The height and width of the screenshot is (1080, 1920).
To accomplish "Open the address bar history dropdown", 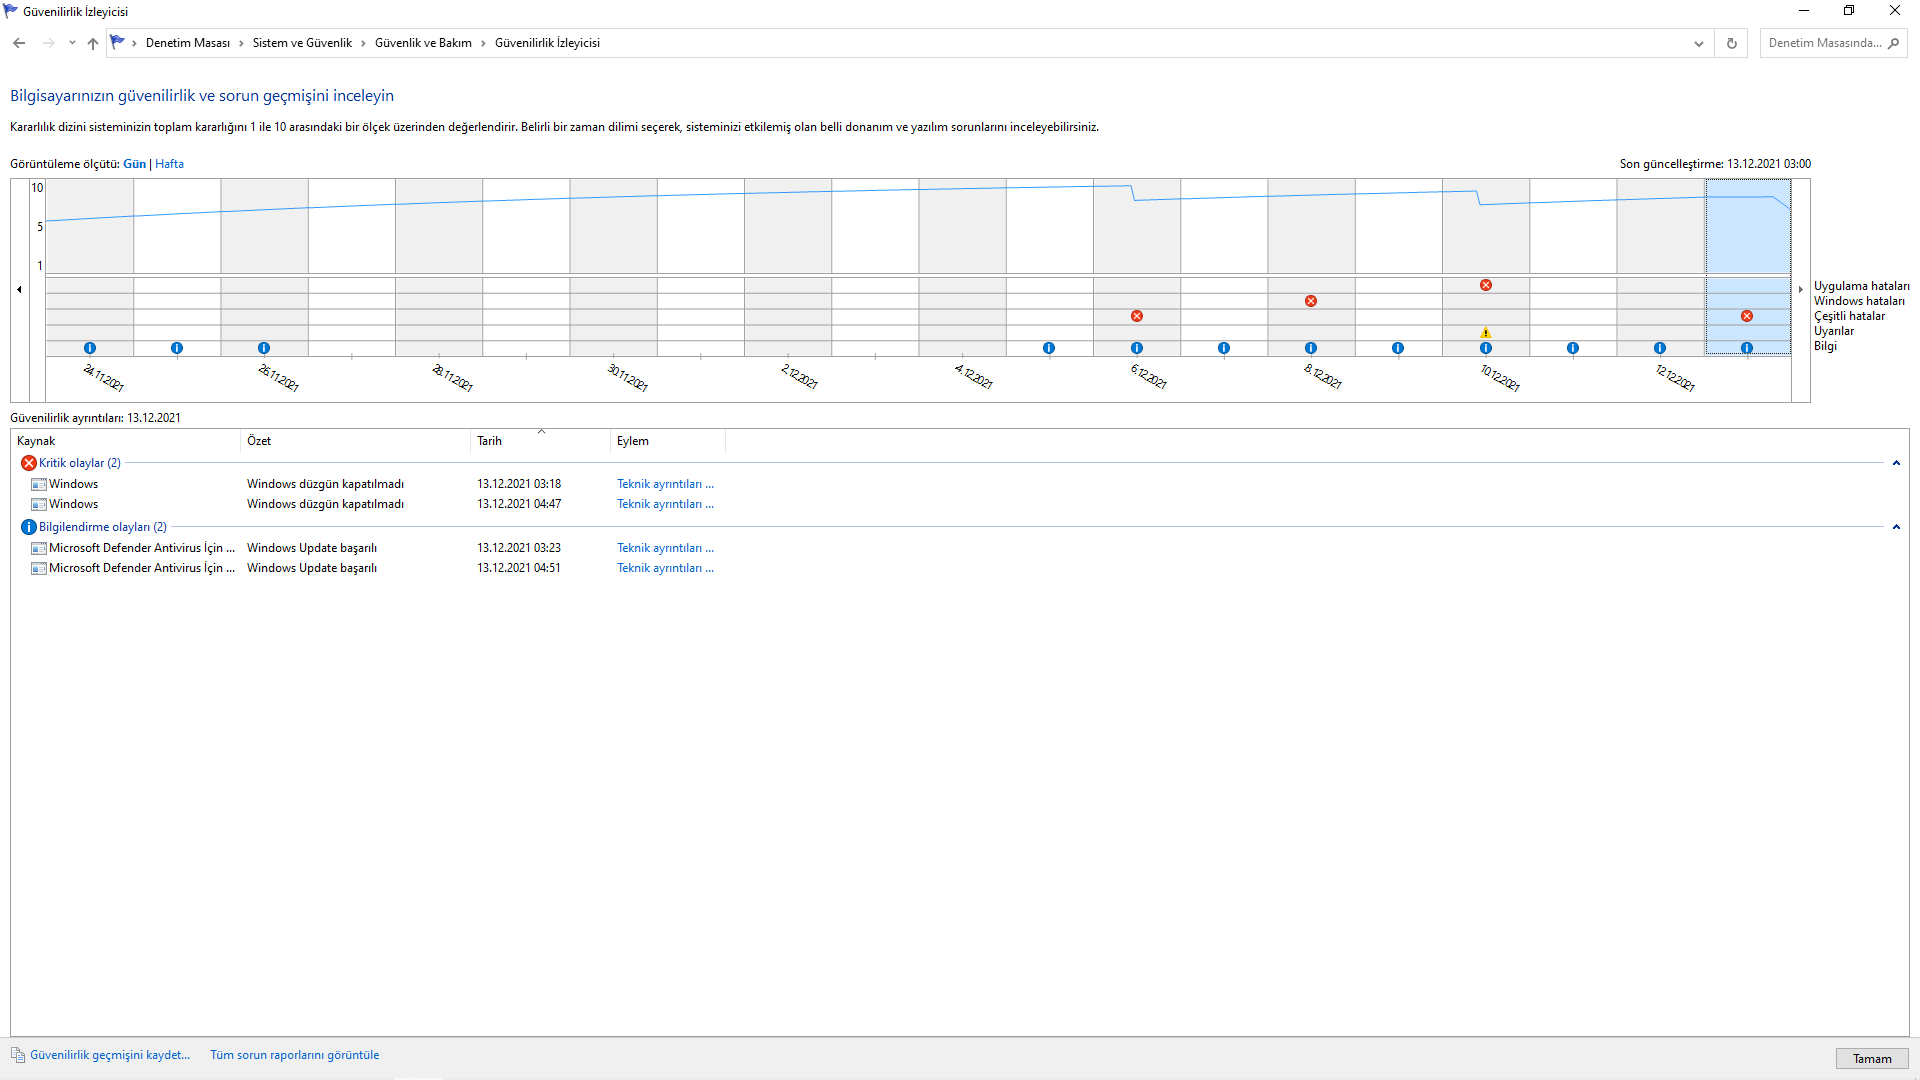I will 1699,43.
